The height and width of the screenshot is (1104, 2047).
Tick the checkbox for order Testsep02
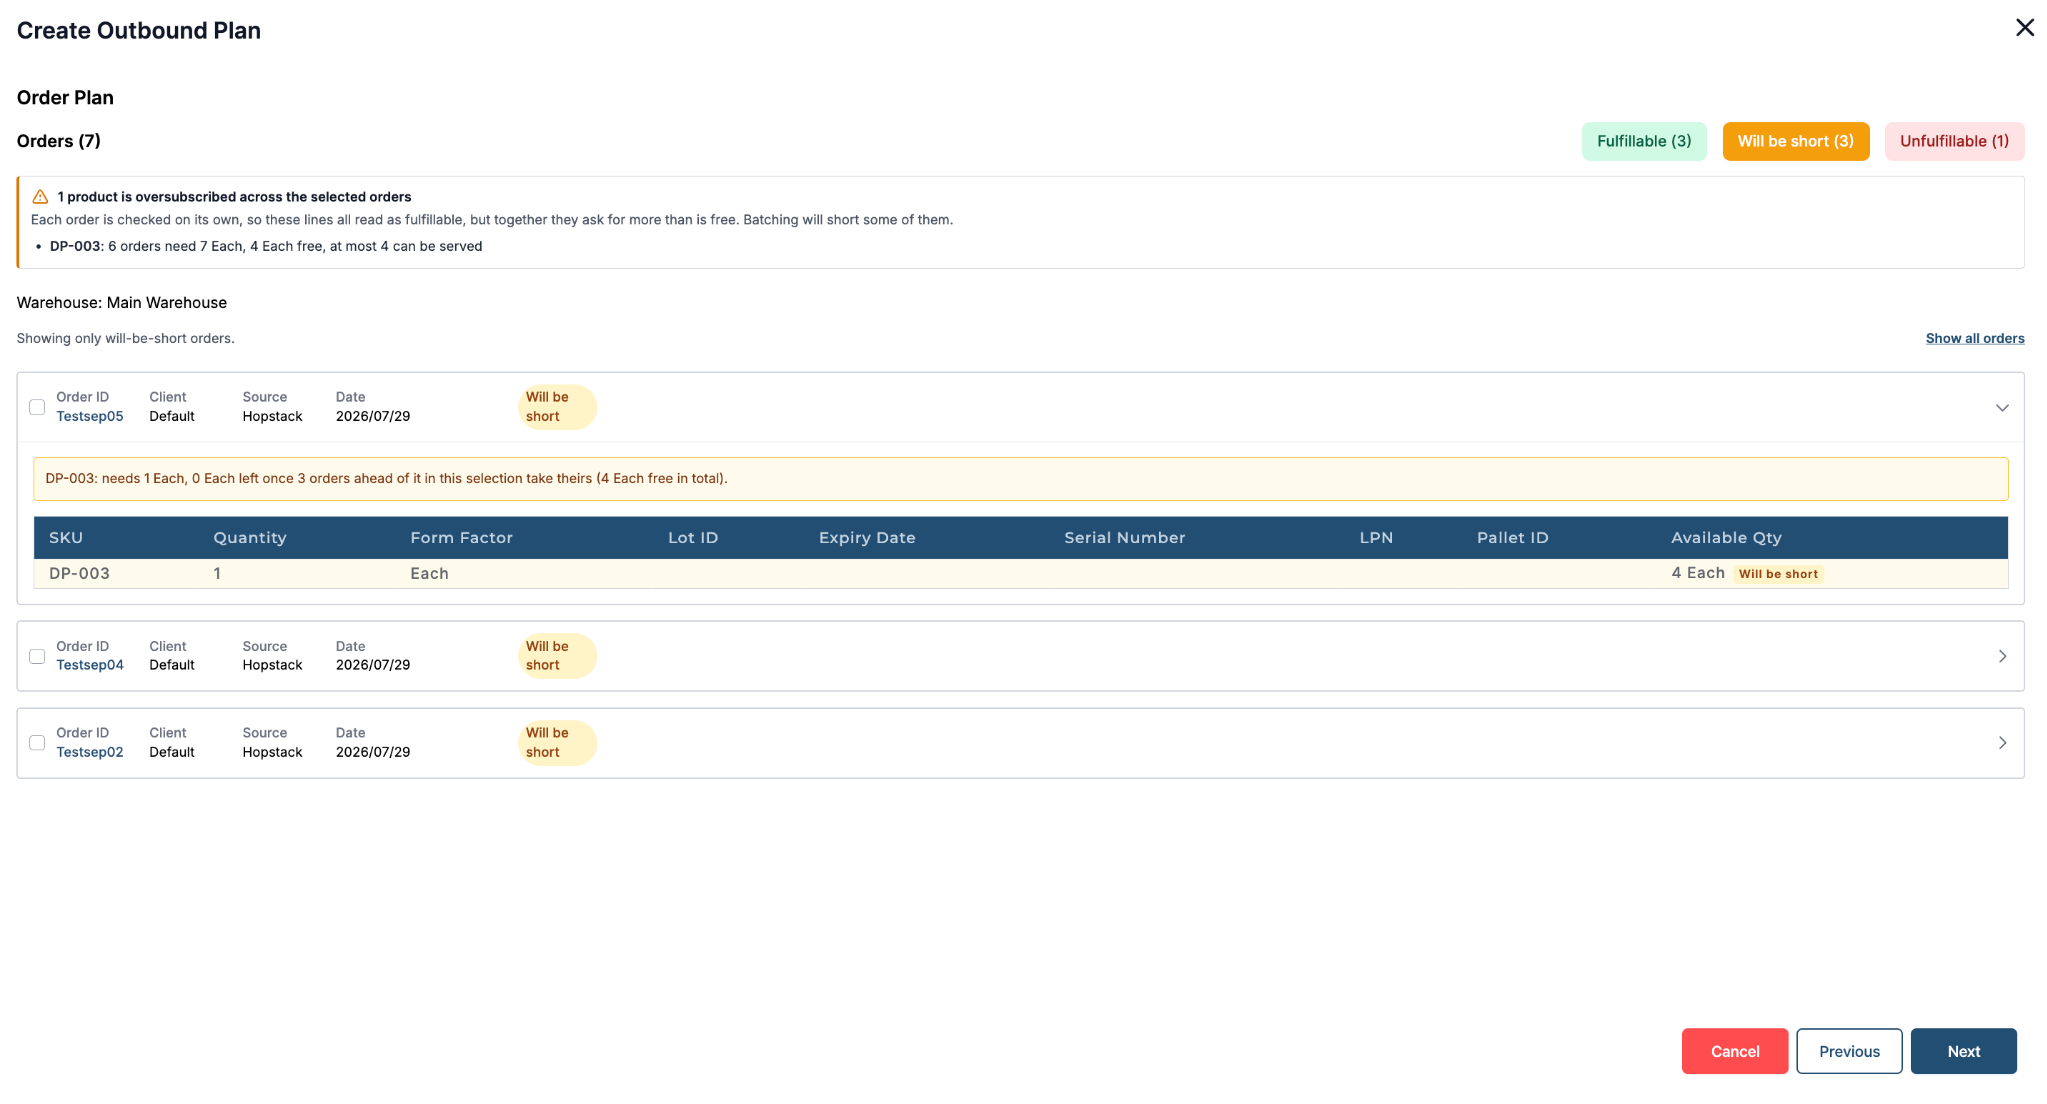37,743
